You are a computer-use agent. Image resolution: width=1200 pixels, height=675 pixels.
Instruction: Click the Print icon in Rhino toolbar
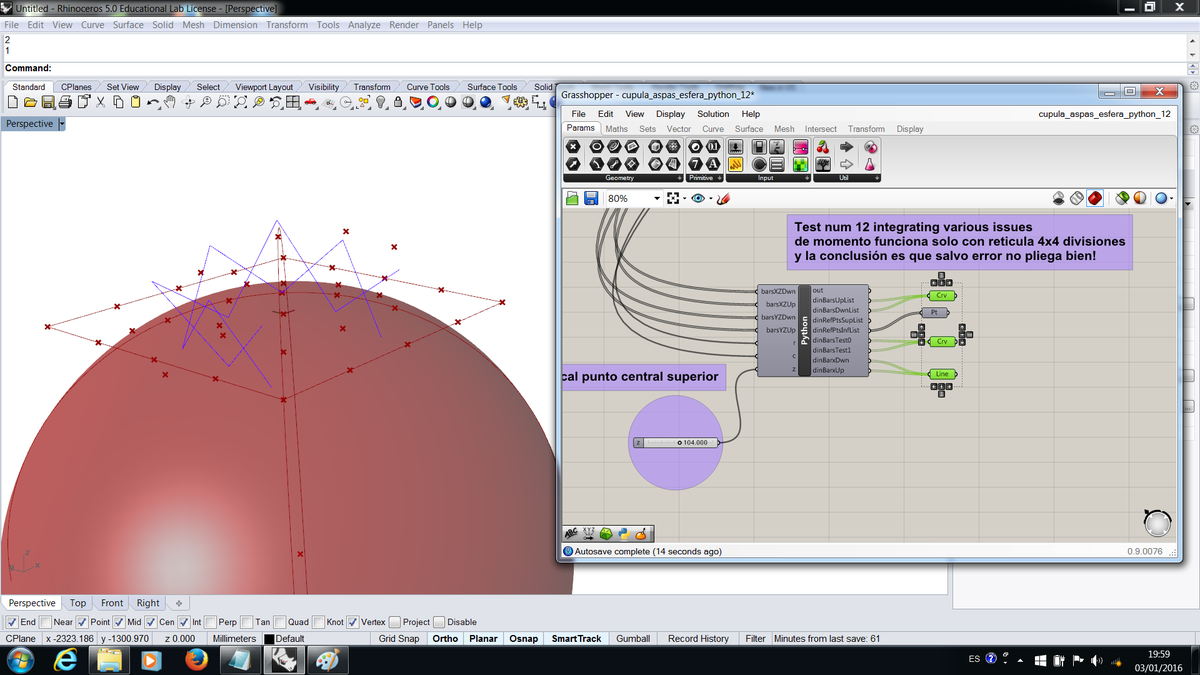pos(65,102)
